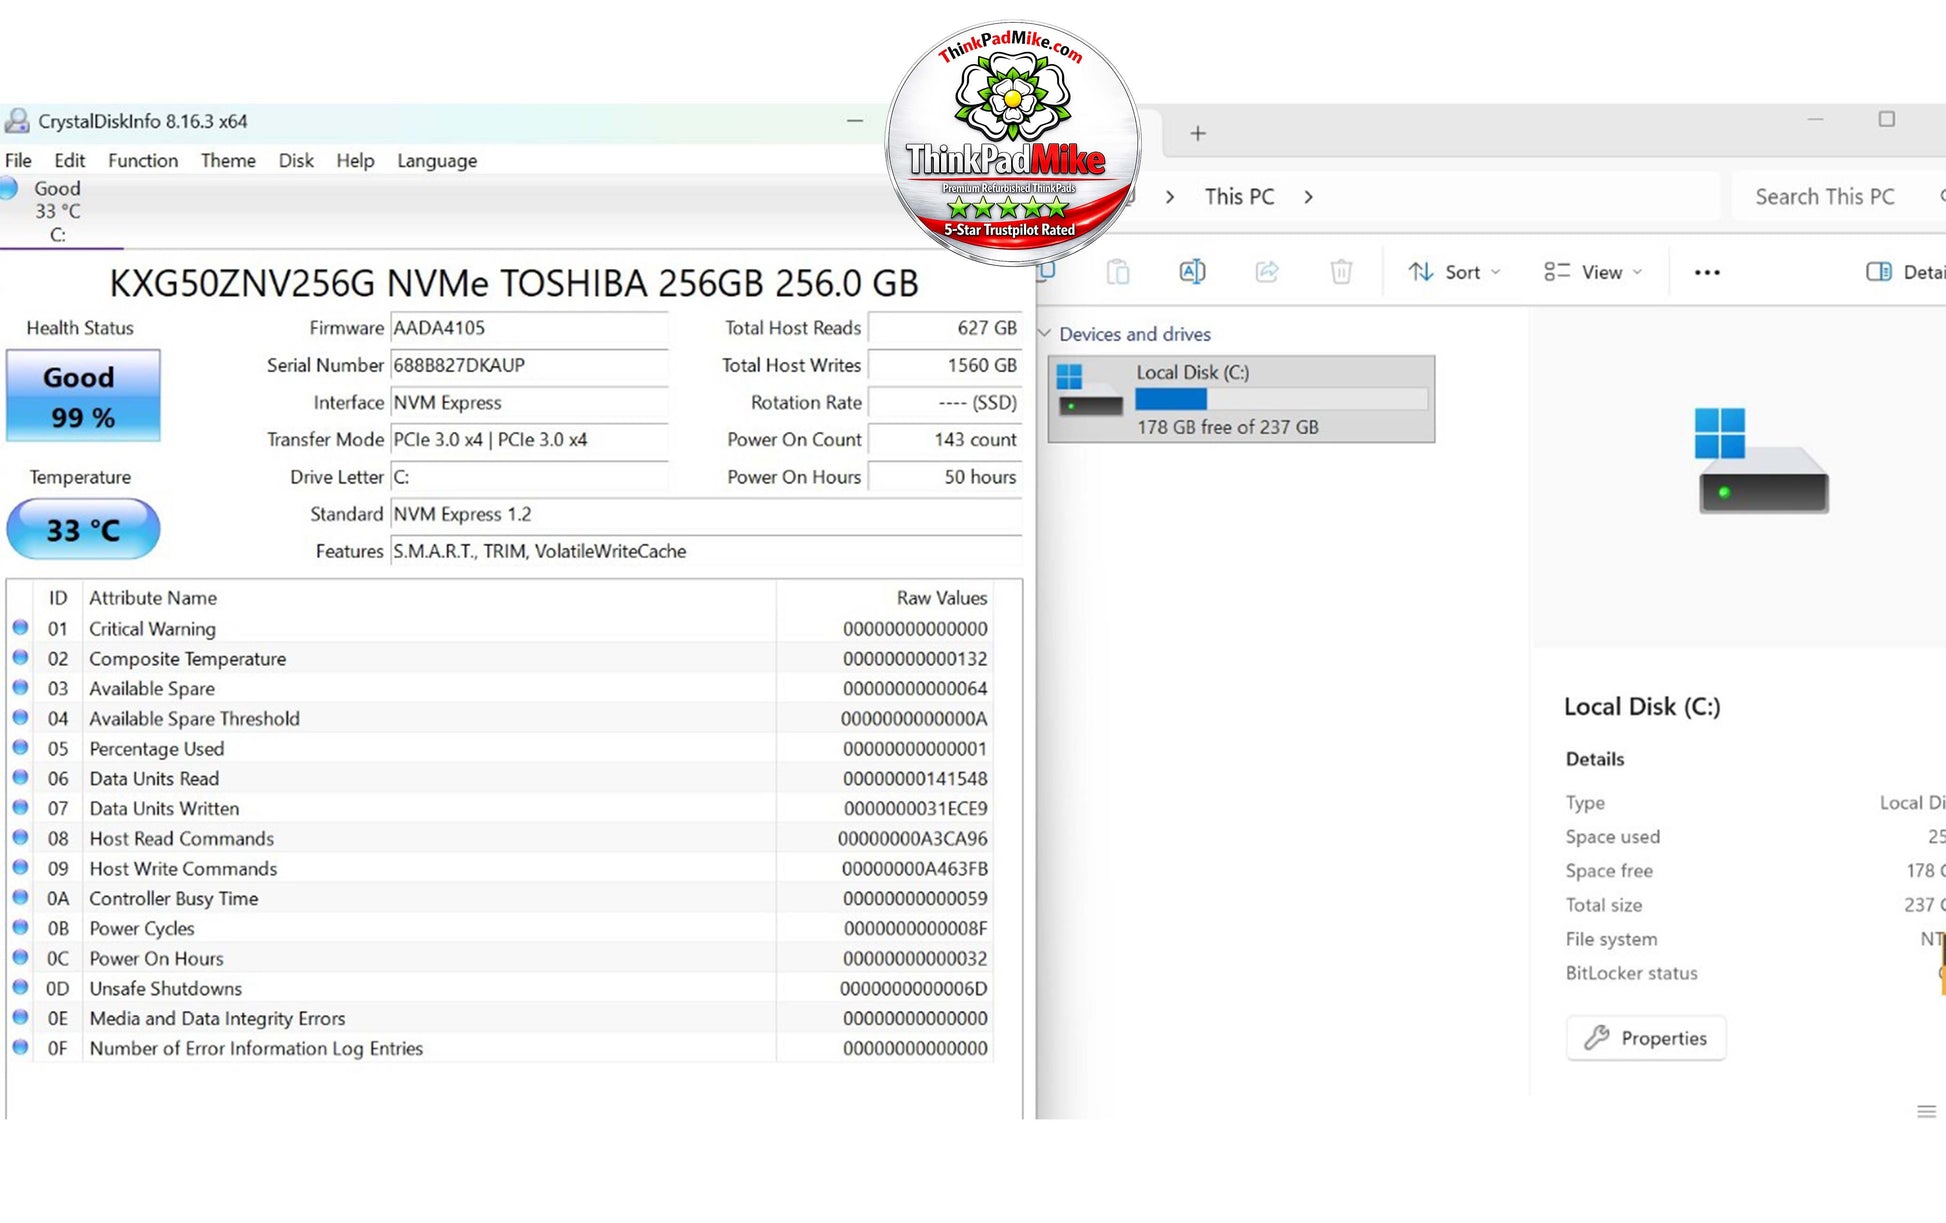
Task: Click the status dot for Available Spare
Action: click(20, 688)
